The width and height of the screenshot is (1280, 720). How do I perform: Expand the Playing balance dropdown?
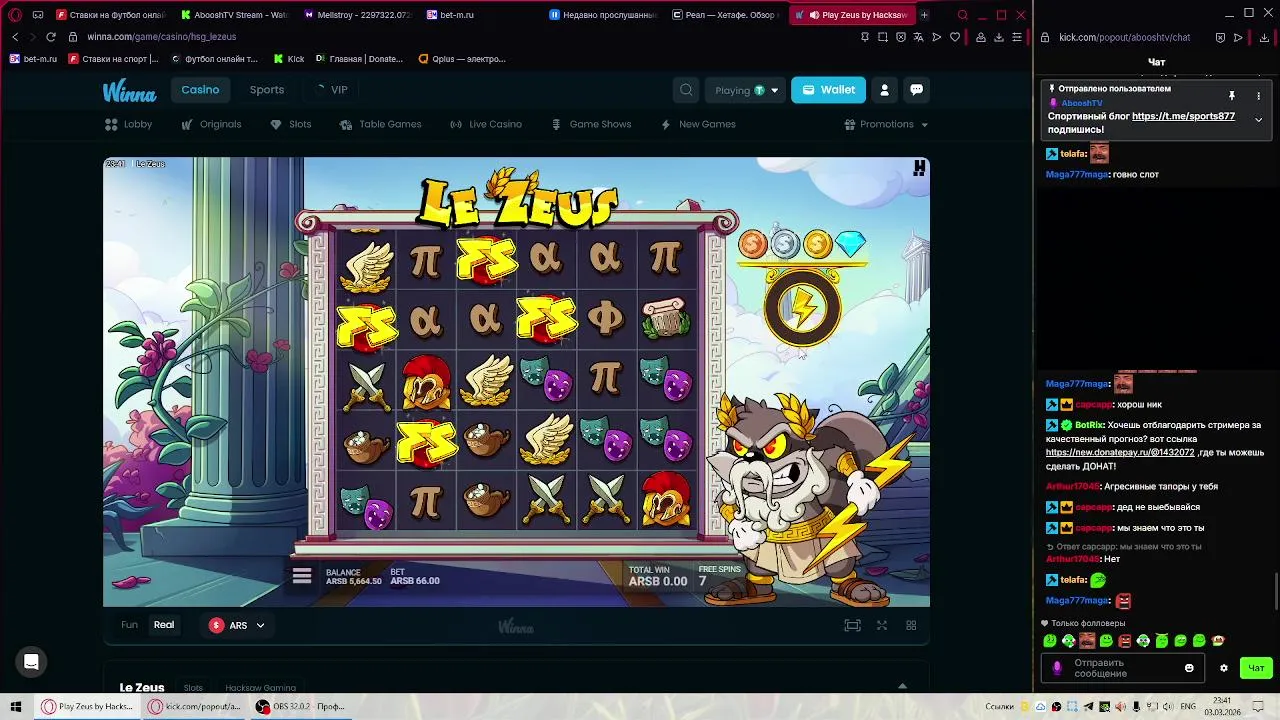746,90
